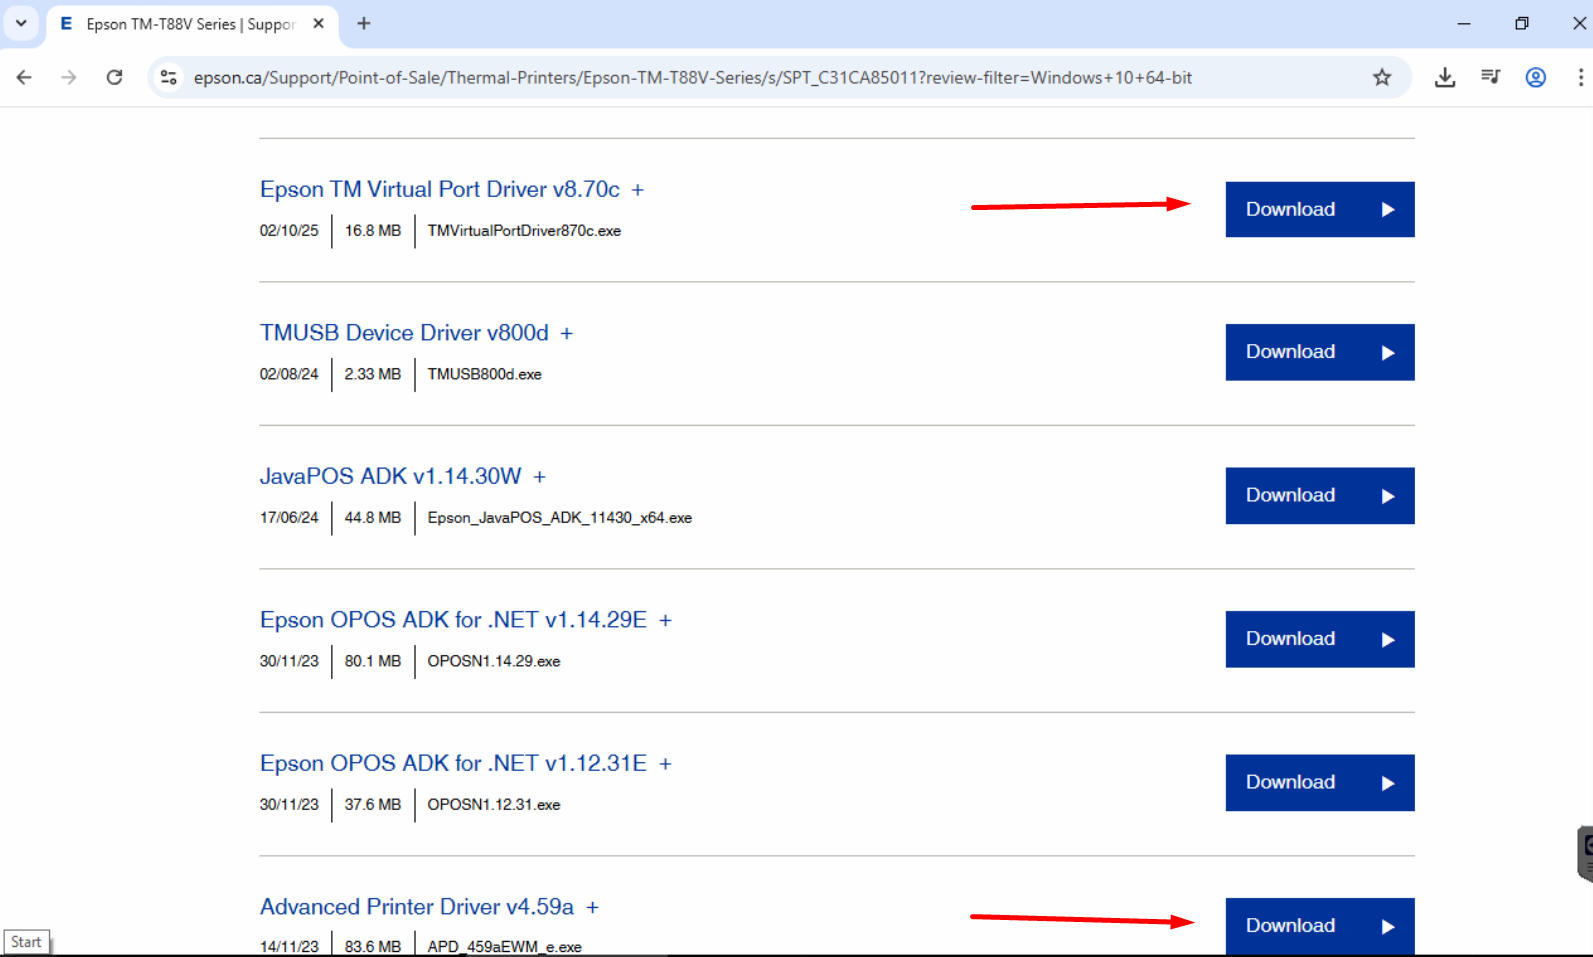Download Epson OPOS ADK v1.12.31E

point(1320,782)
